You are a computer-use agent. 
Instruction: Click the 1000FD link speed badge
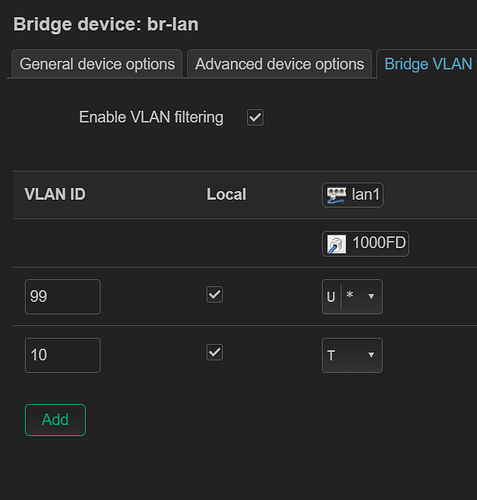pos(365,244)
